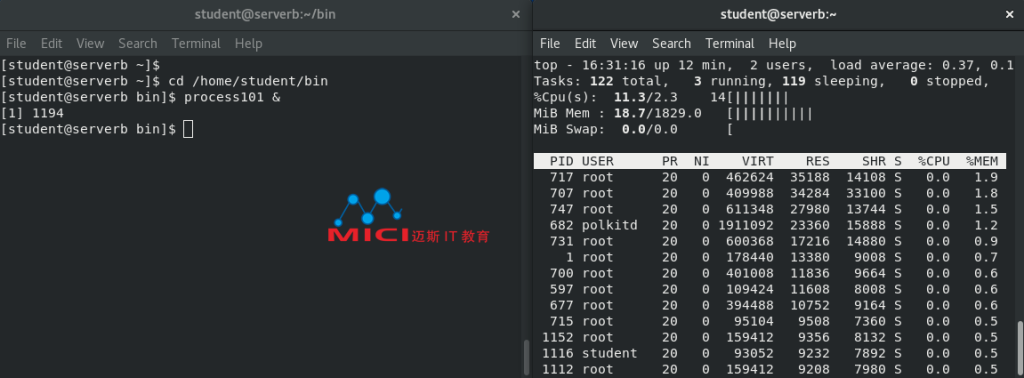
Task: Click the RES value 35188
Action: (x=810, y=177)
